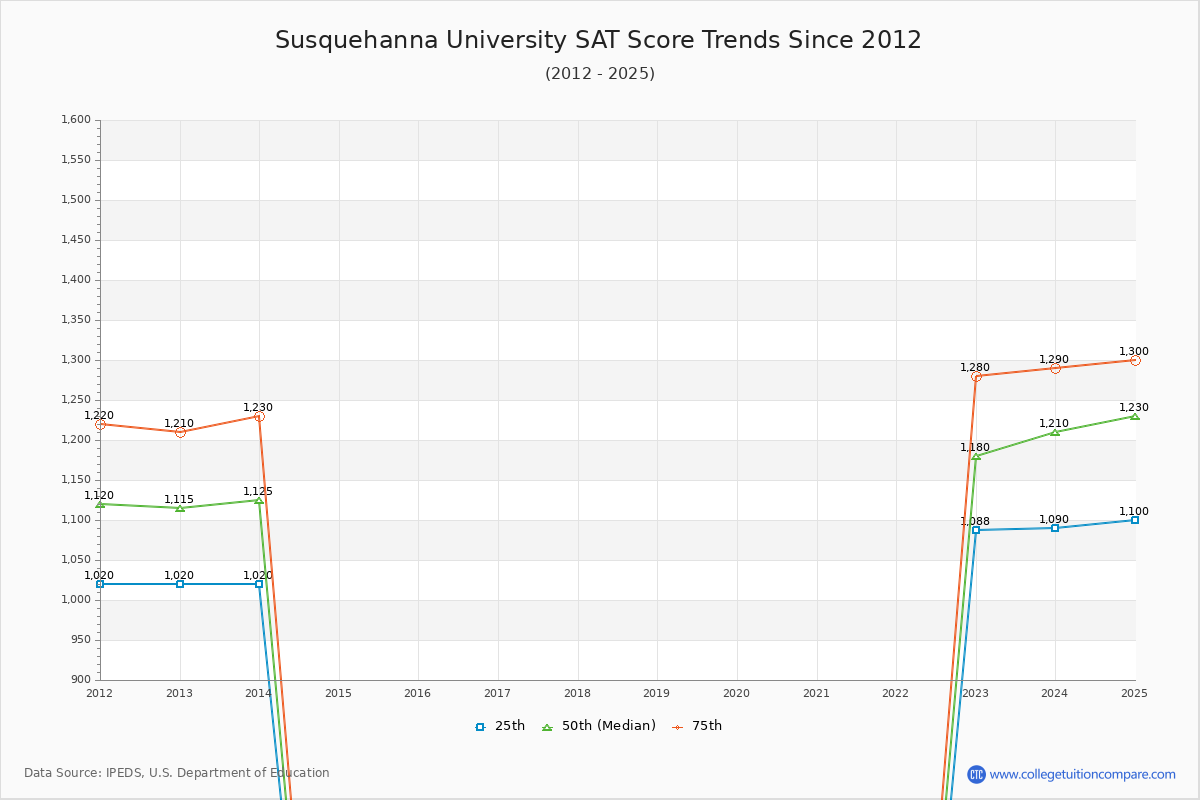Click the 1,250 y-axis label

(x=76, y=400)
